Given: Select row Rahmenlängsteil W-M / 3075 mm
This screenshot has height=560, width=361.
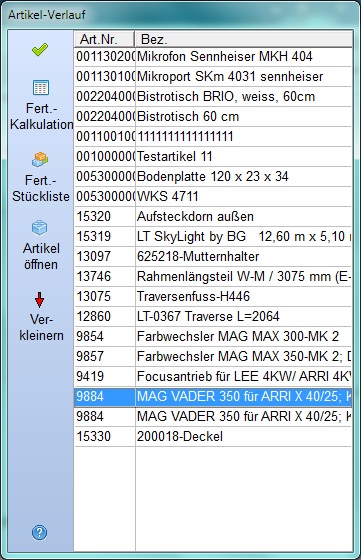Looking at the screenshot, I should point(213,276).
